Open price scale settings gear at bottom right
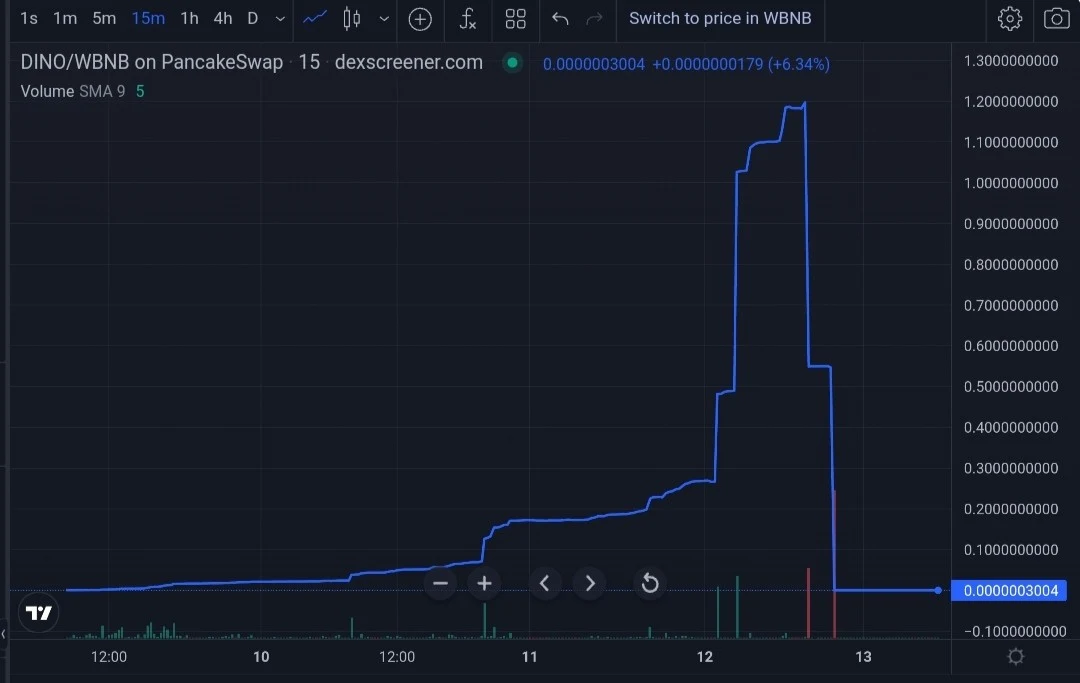Screen dimensions: 1080x683 (x=1015, y=656)
